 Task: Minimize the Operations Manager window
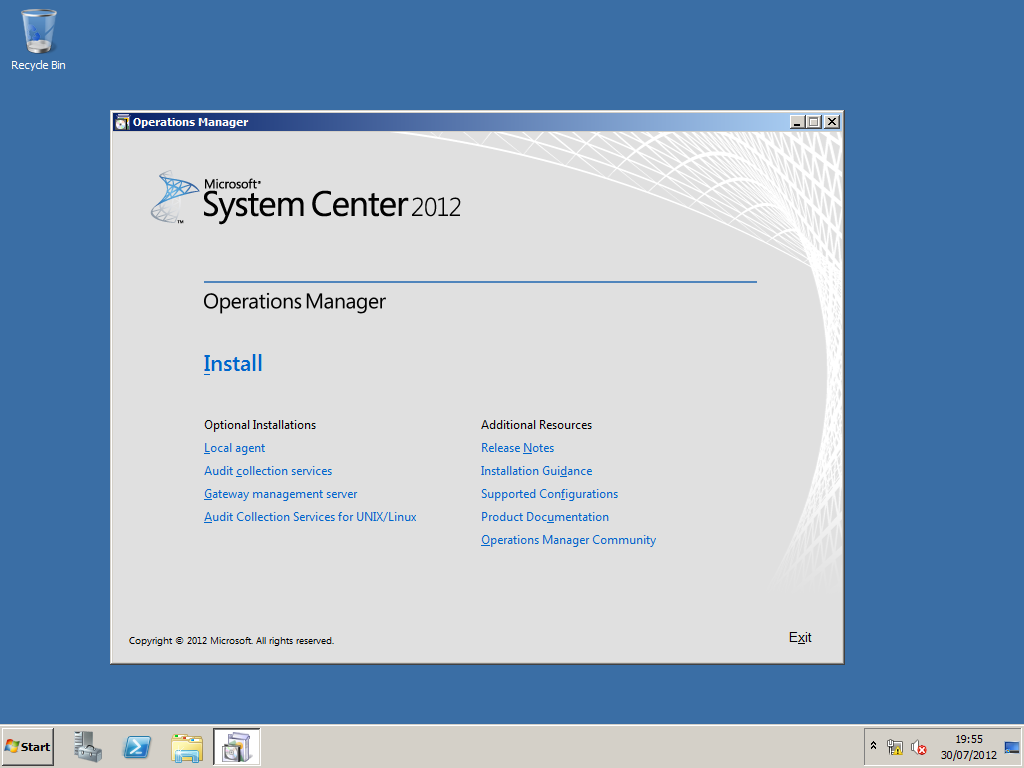(797, 122)
